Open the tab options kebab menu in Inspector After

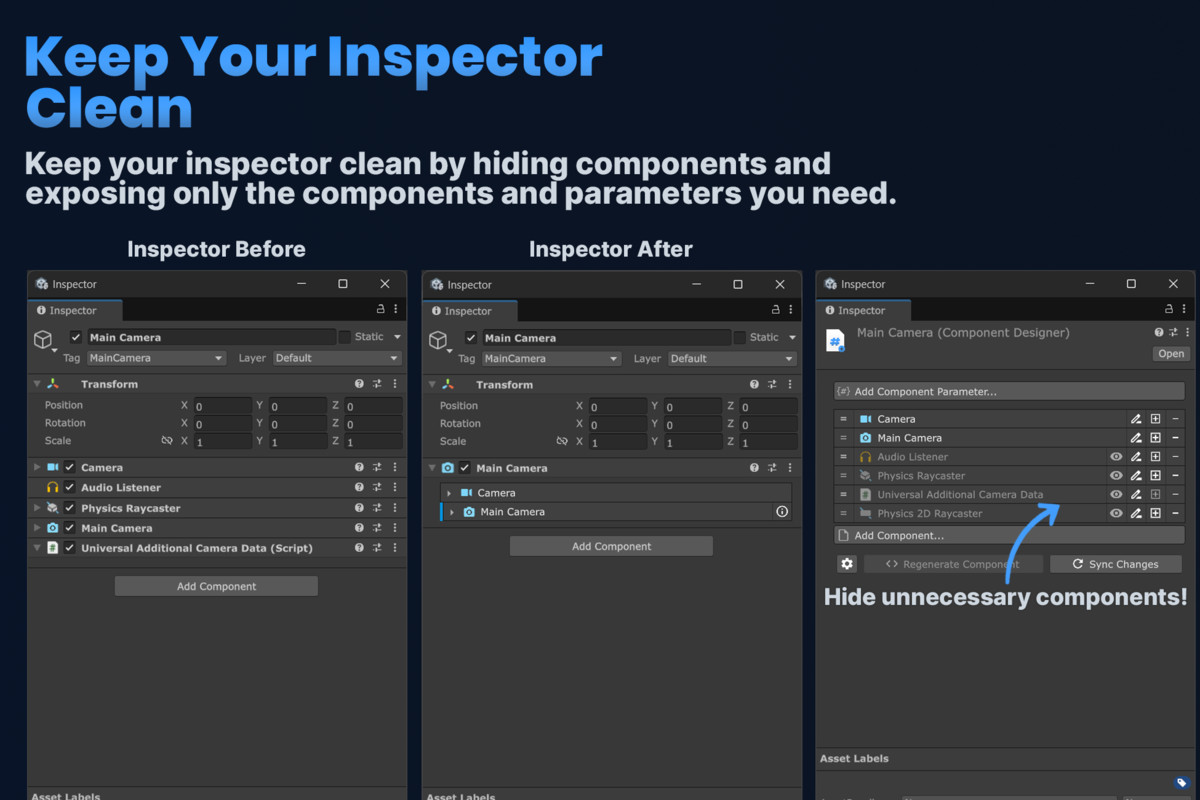pyautogui.click(x=790, y=310)
